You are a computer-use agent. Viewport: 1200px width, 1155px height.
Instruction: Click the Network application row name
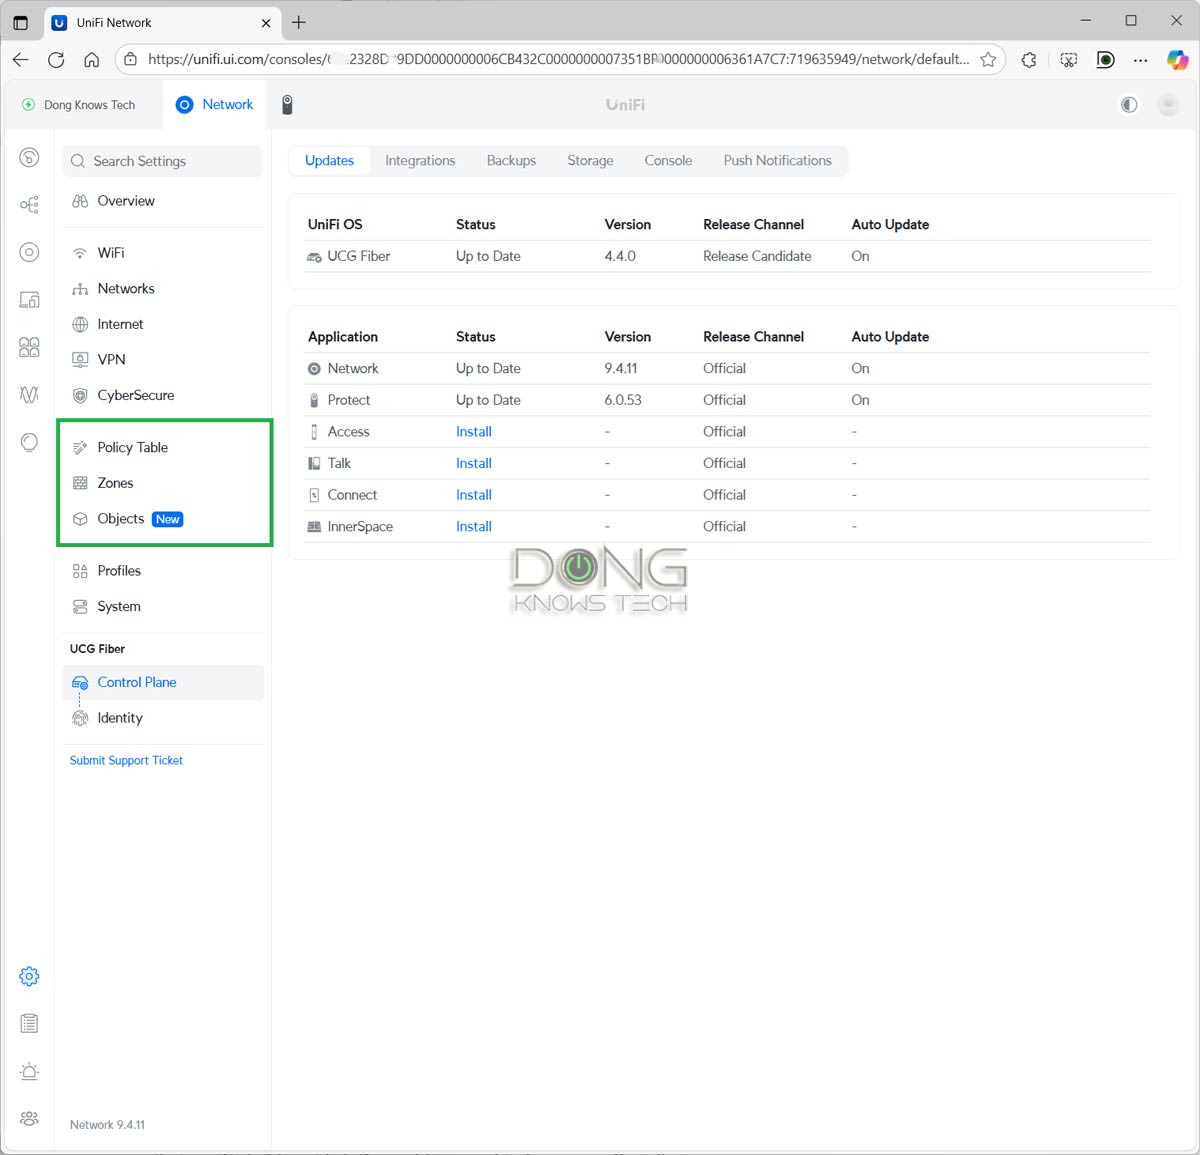point(353,369)
